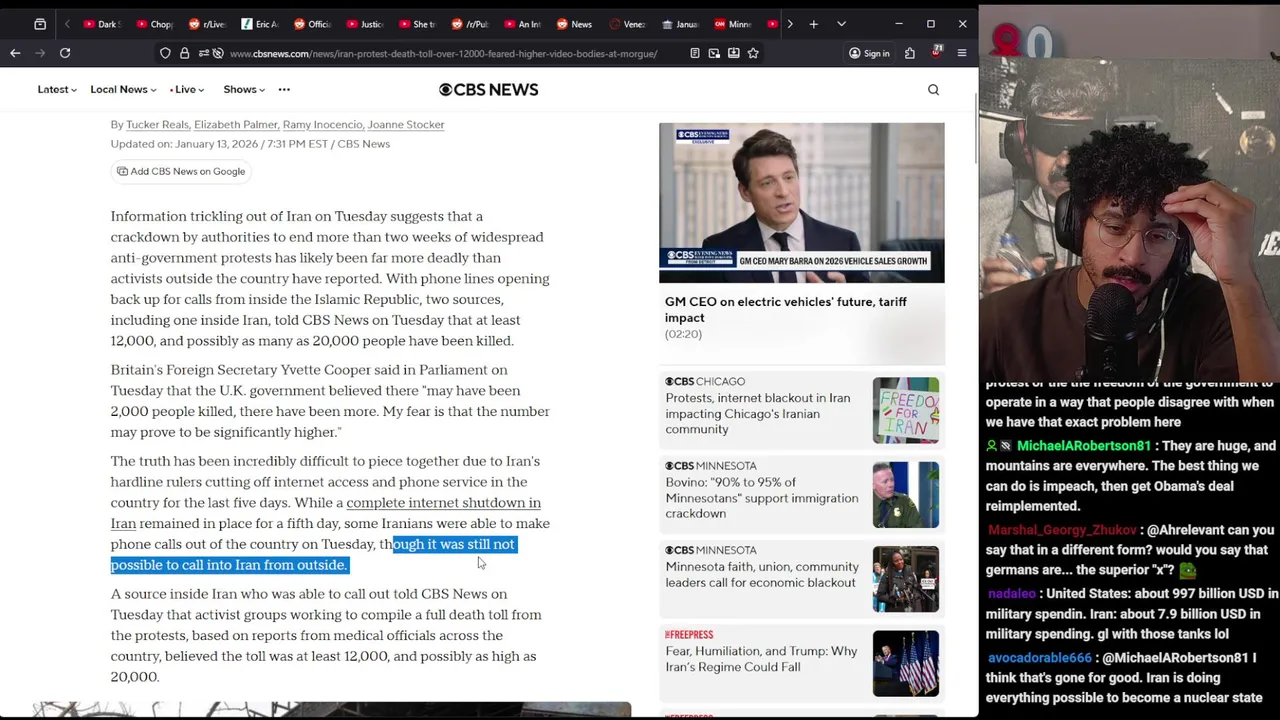Open Firefox View icon at tab bar start
The width and height of the screenshot is (1280, 720).
(40, 24)
